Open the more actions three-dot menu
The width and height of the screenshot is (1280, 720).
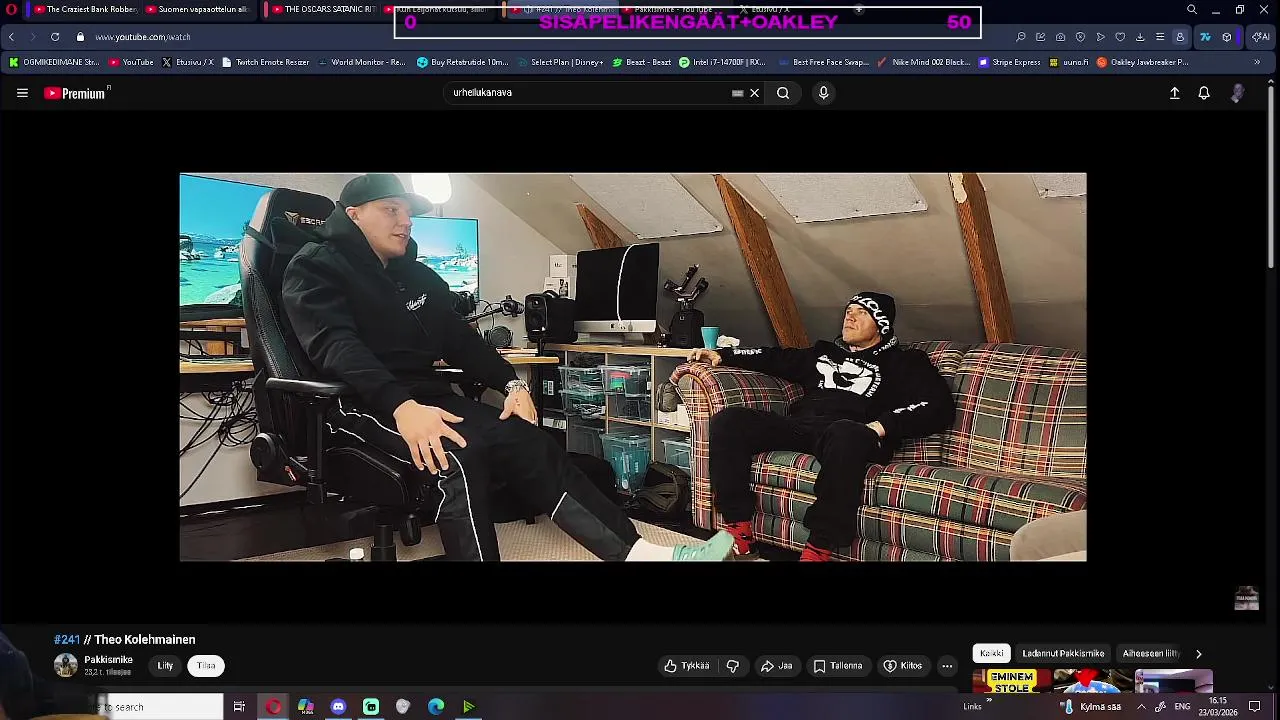pyautogui.click(x=947, y=666)
